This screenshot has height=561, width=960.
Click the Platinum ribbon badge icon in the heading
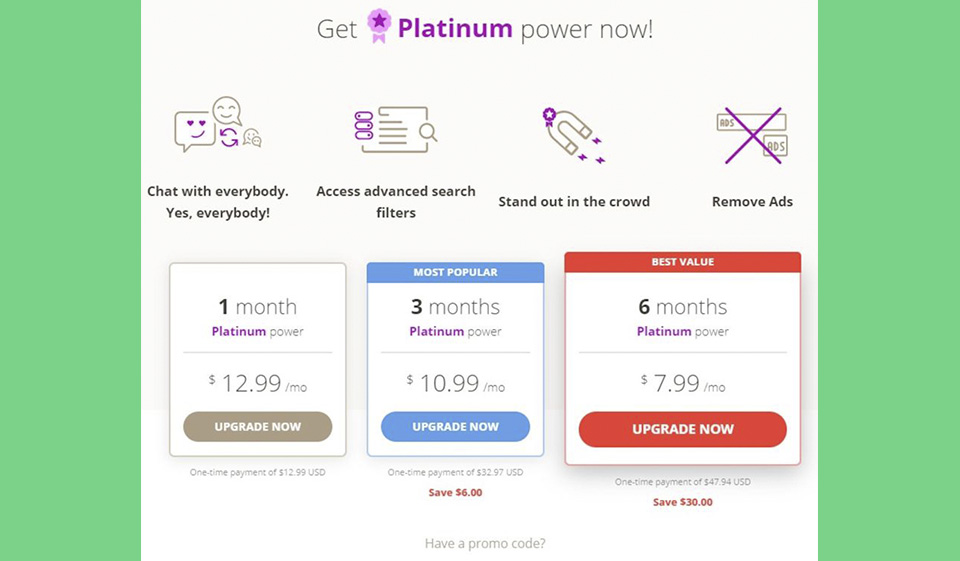pos(378,26)
